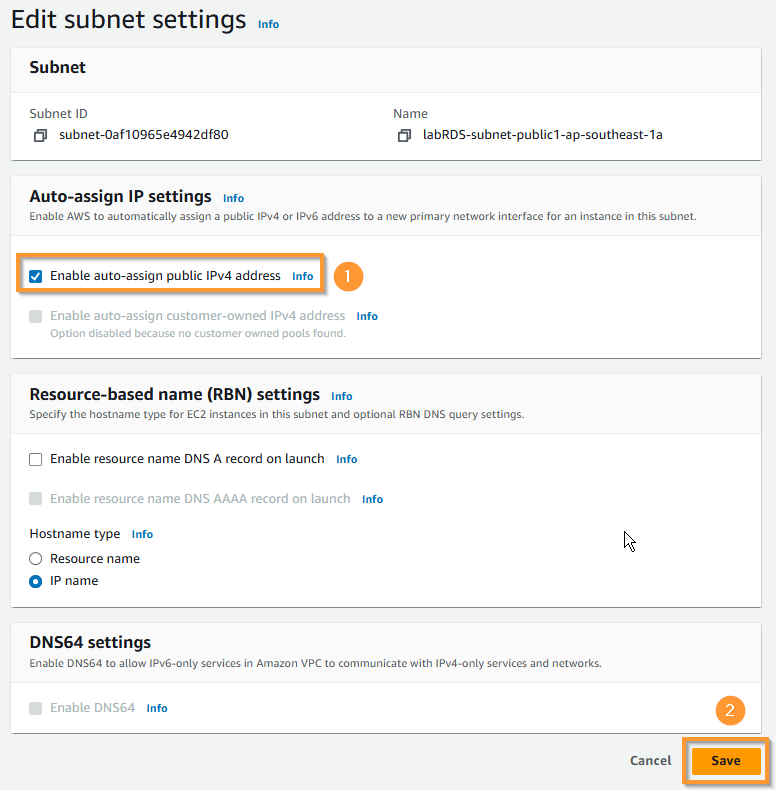The image size is (776, 790).
Task: Open Info for customer-owned IPv4 address
Action: point(367,316)
